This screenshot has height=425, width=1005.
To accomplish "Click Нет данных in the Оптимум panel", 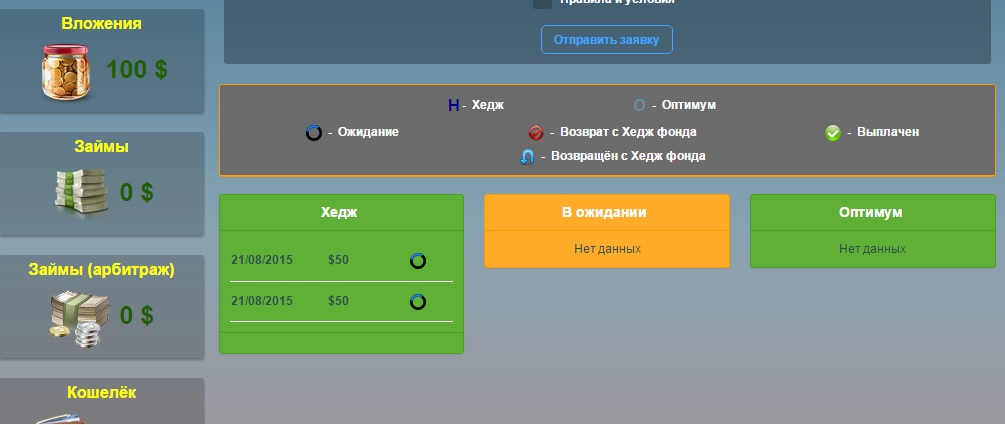I will coord(872,249).
